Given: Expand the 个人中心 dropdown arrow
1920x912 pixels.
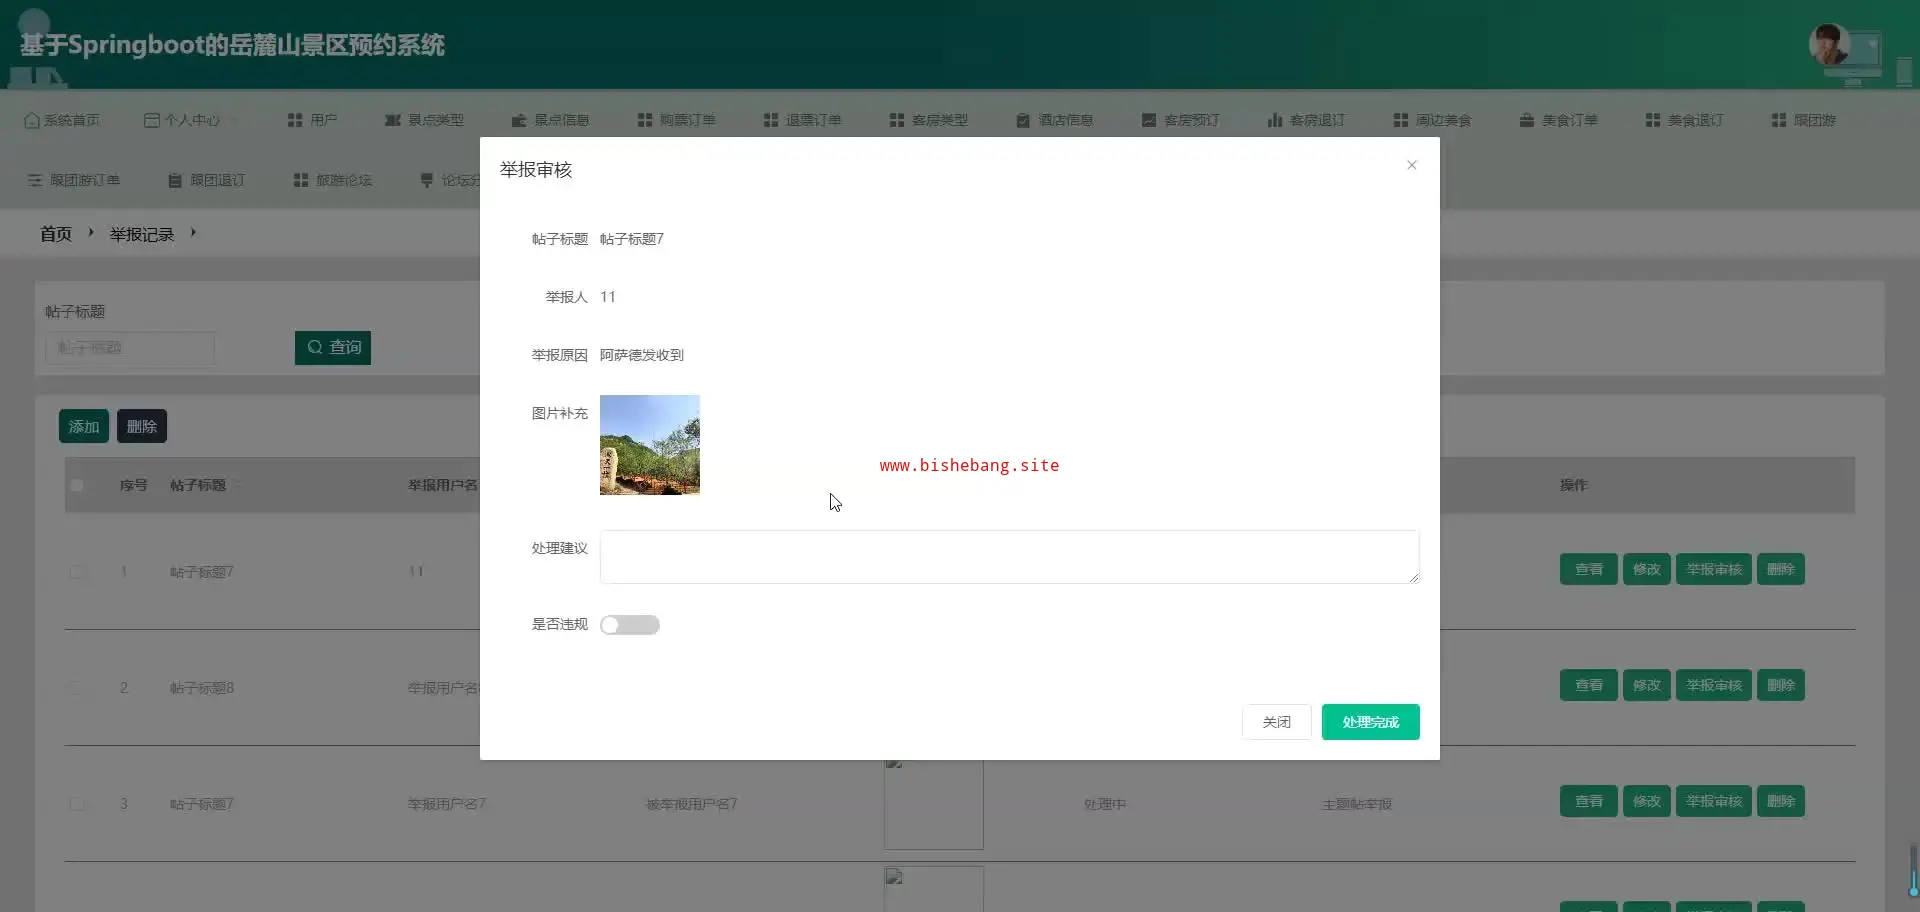Looking at the screenshot, I should (x=234, y=120).
